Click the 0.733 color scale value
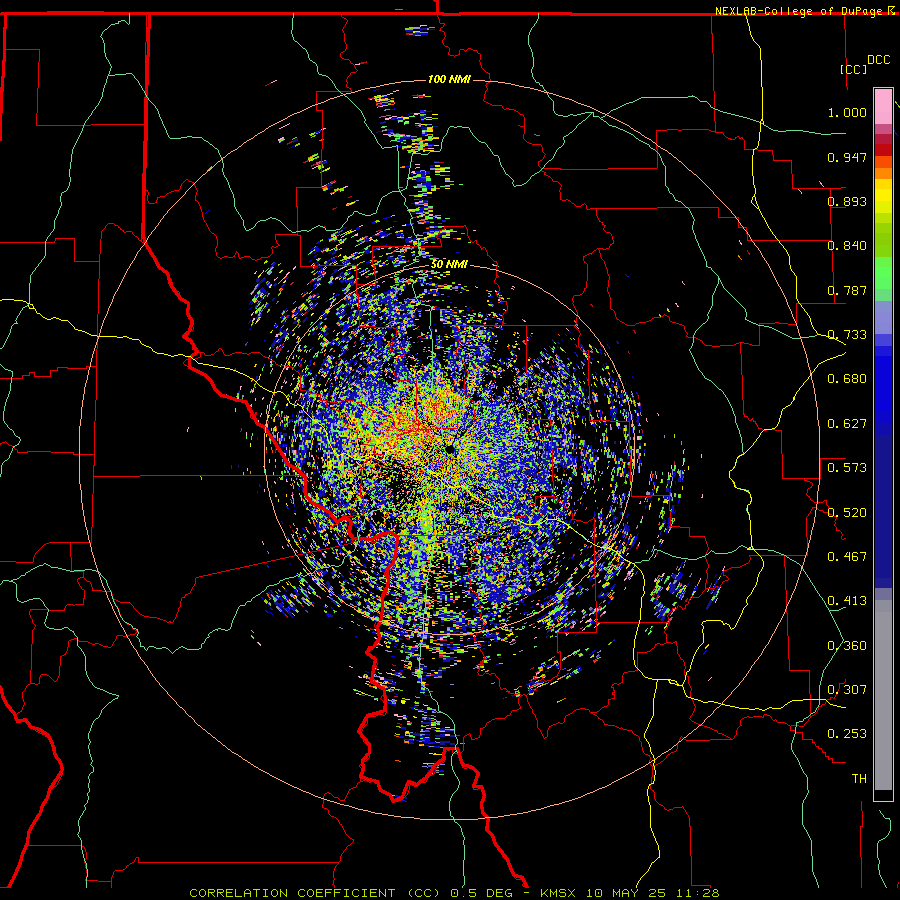Screen dimensions: 900x900 pos(847,335)
